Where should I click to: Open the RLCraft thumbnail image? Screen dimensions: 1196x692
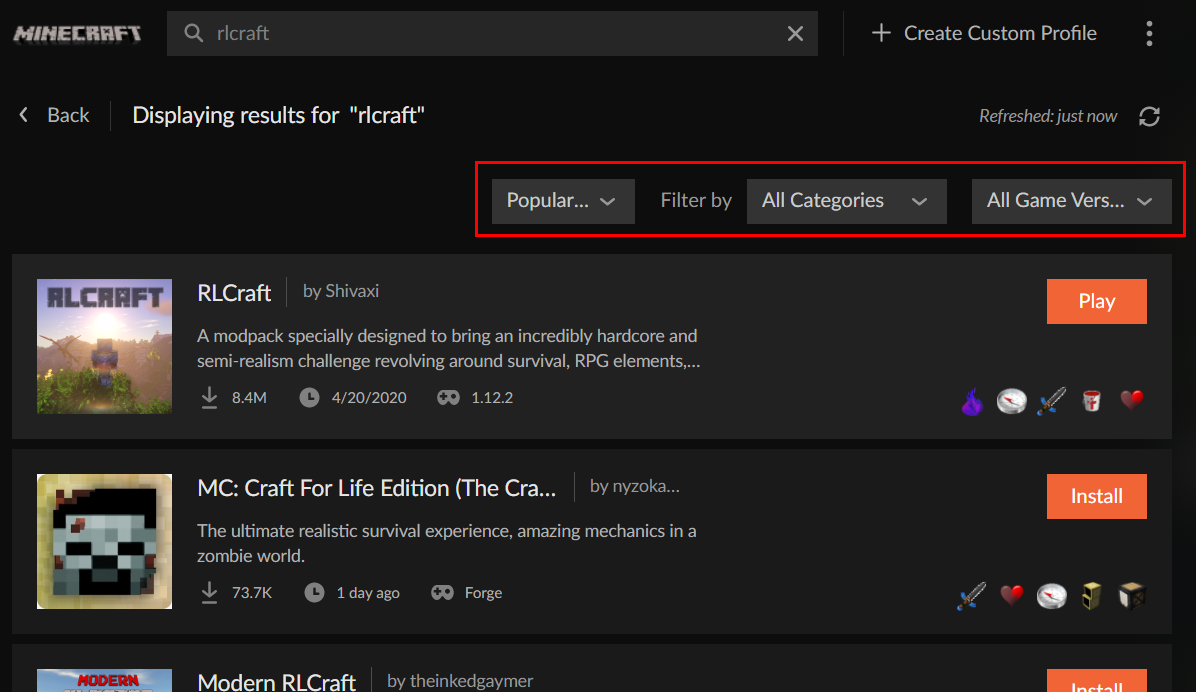(104, 346)
